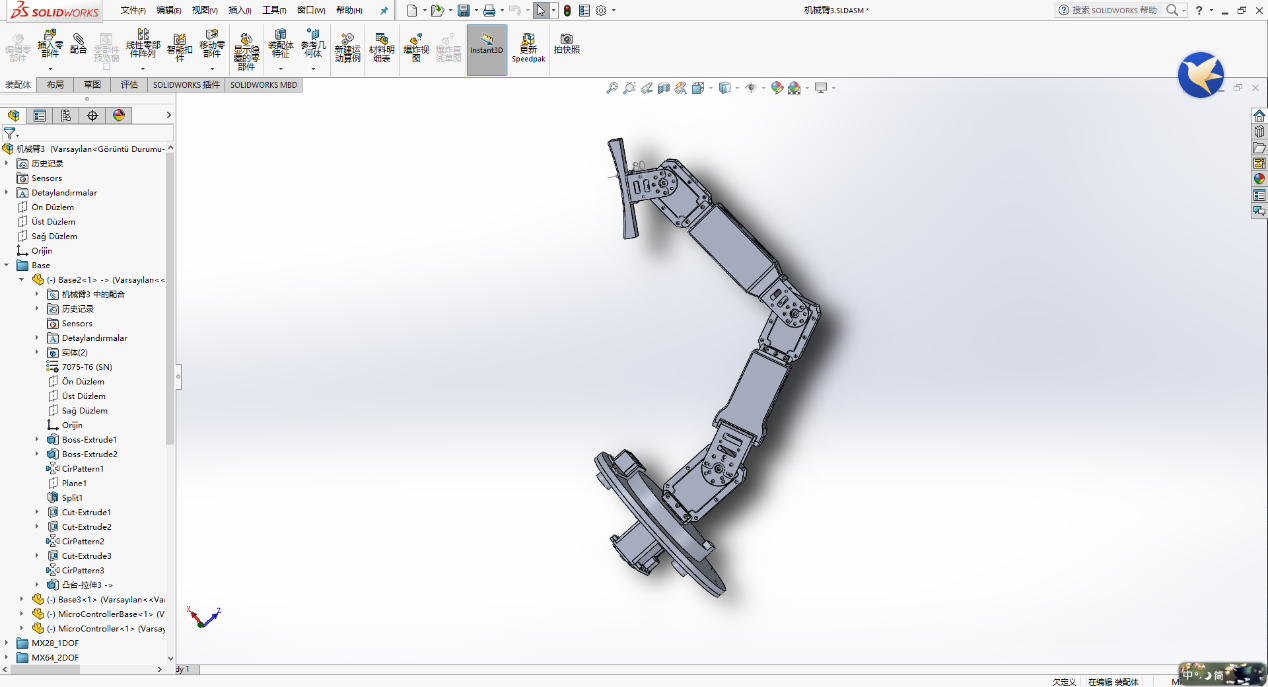Click the Ön Düzlem plane under assembly root

tap(52, 207)
